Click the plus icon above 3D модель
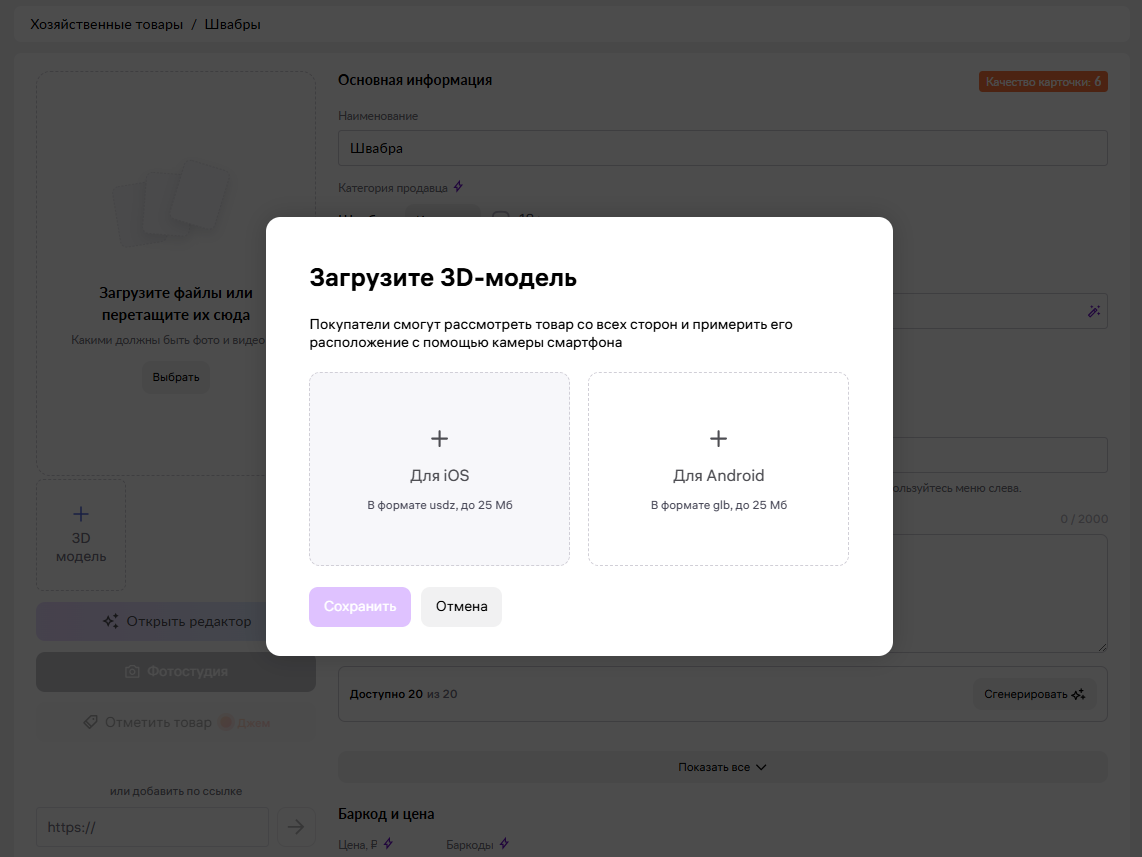The width and height of the screenshot is (1142, 857). 81,514
